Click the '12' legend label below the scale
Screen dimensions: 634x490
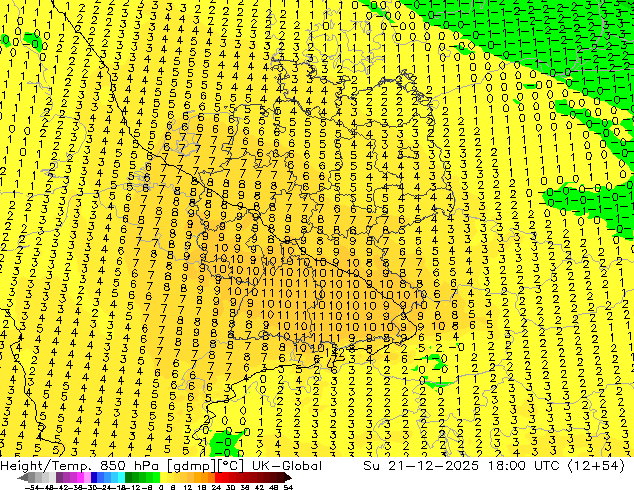[x=187, y=487]
